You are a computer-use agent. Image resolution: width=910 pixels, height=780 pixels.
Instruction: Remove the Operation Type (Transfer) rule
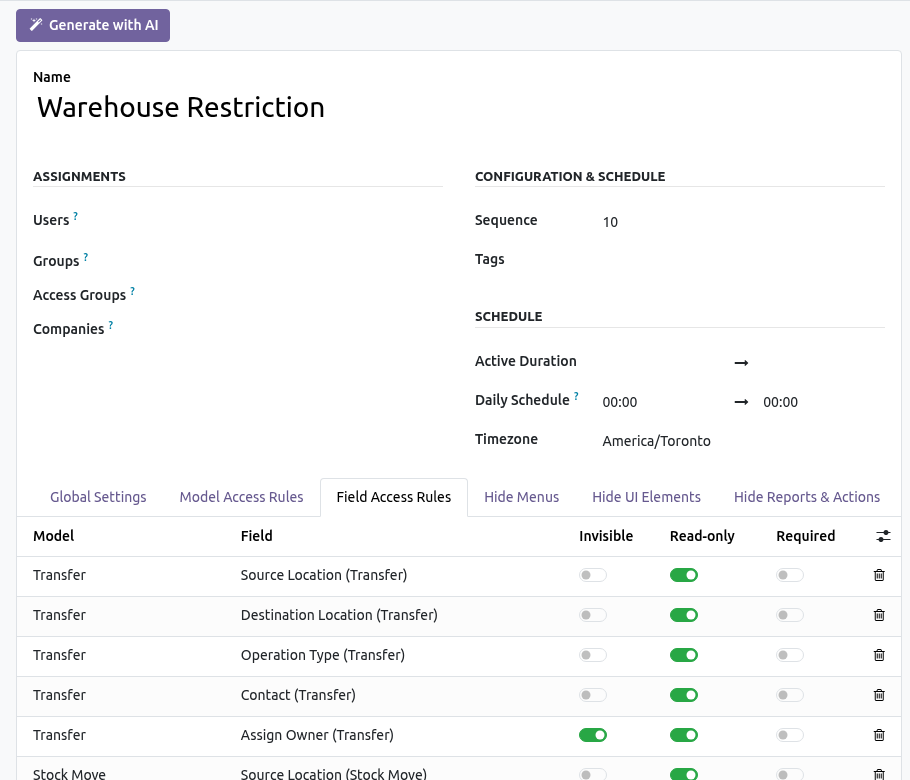[x=879, y=655]
